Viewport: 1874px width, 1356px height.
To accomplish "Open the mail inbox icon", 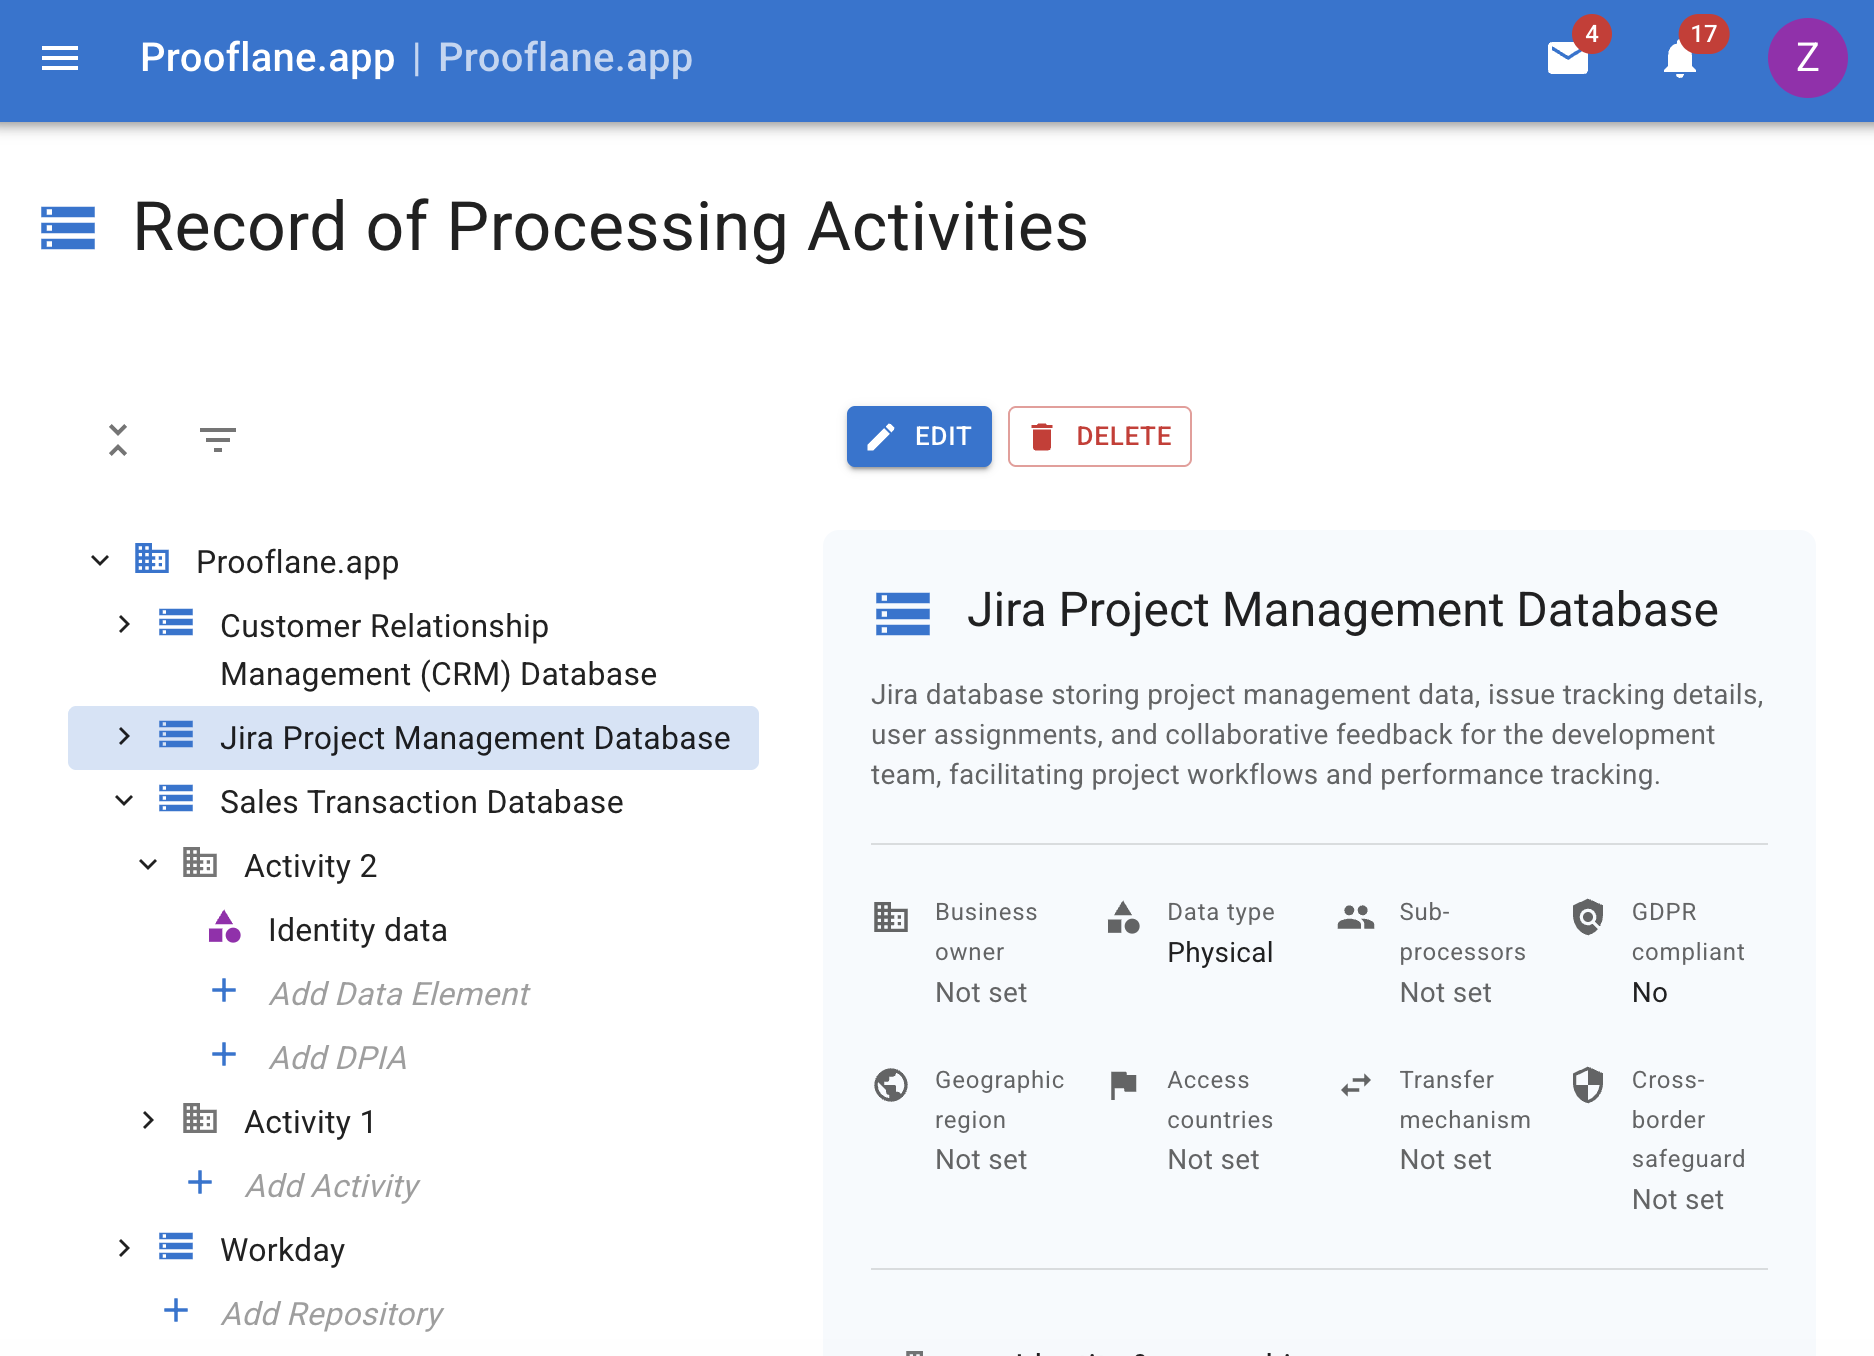I will point(1566,60).
